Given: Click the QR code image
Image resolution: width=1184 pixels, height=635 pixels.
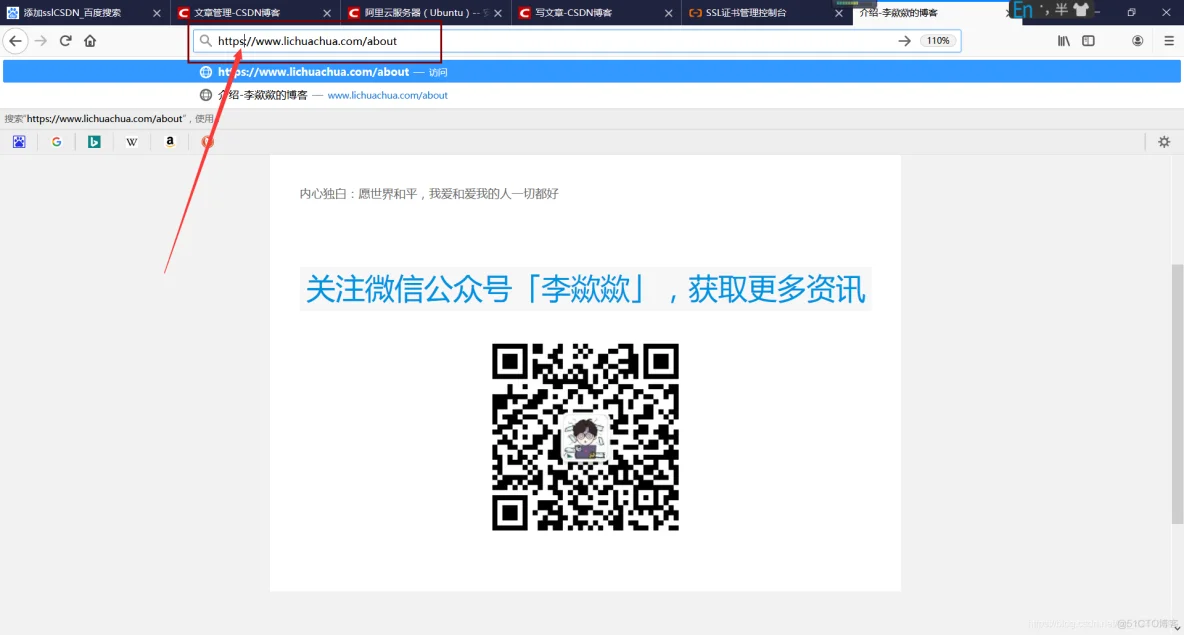Looking at the screenshot, I should [585, 437].
